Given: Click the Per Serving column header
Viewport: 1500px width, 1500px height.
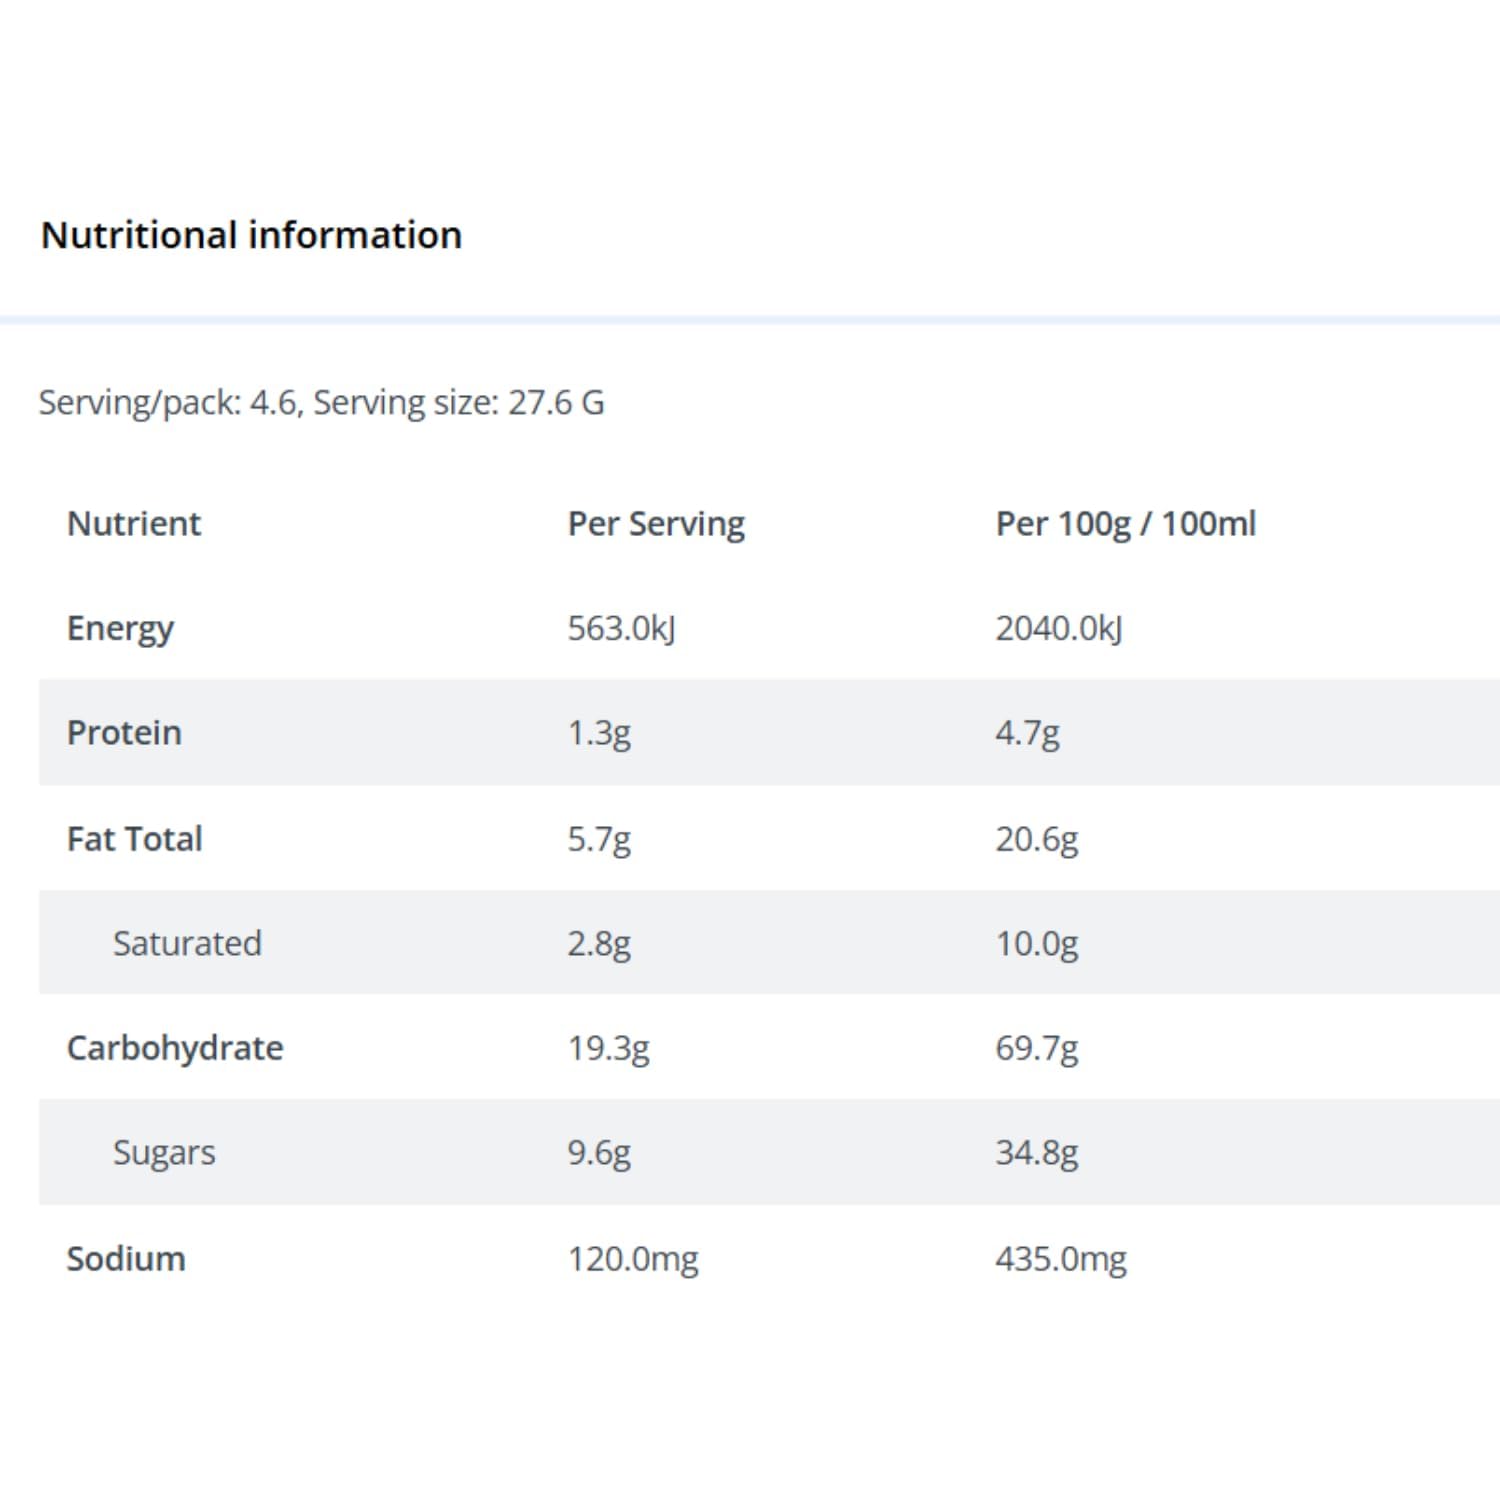Looking at the screenshot, I should [656, 523].
